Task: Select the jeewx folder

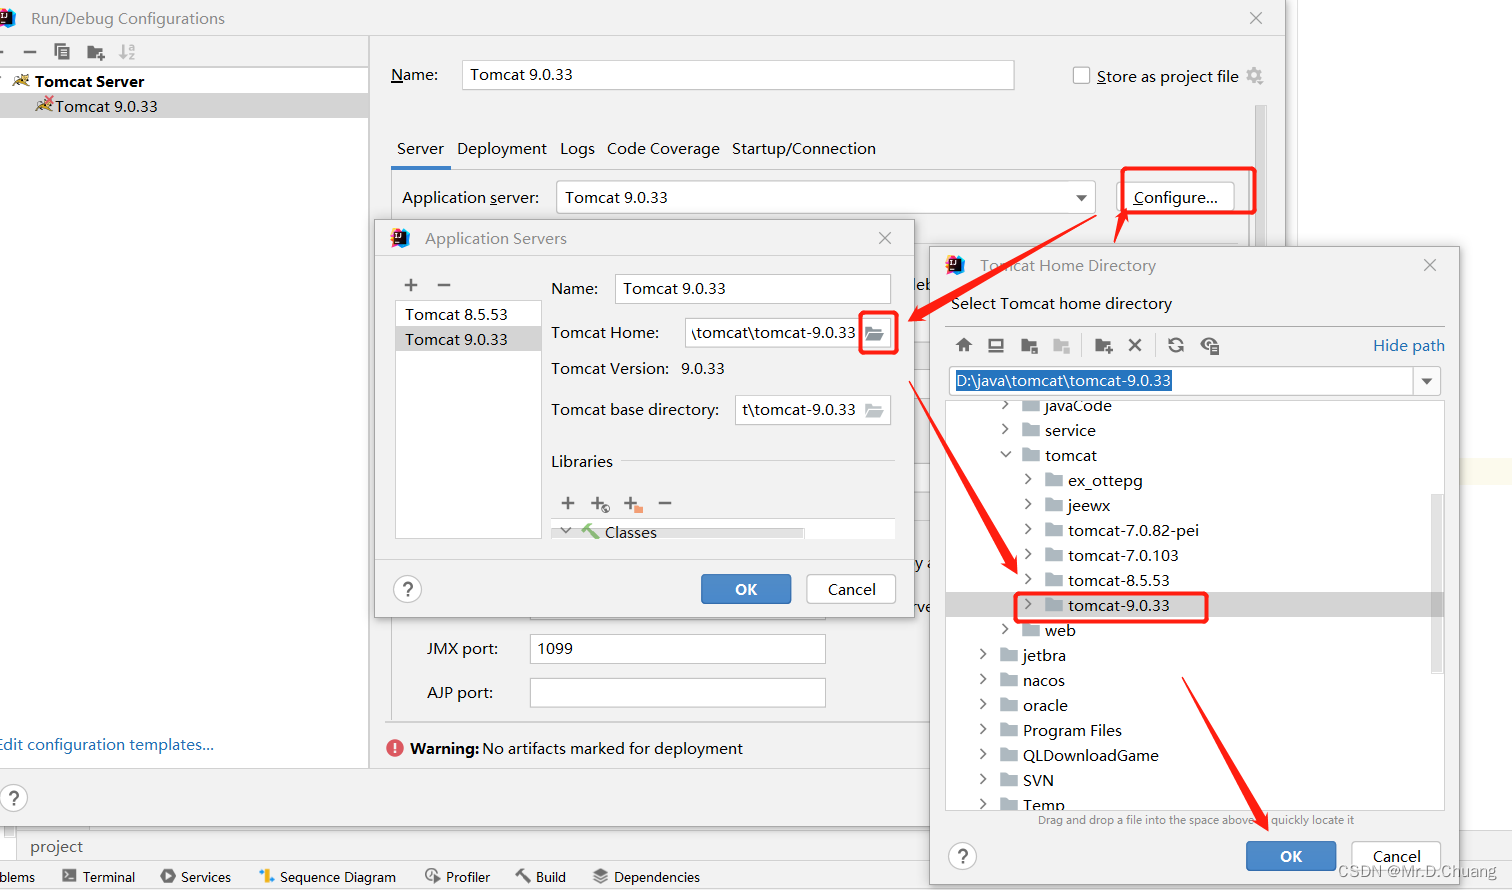Action: point(1089,505)
